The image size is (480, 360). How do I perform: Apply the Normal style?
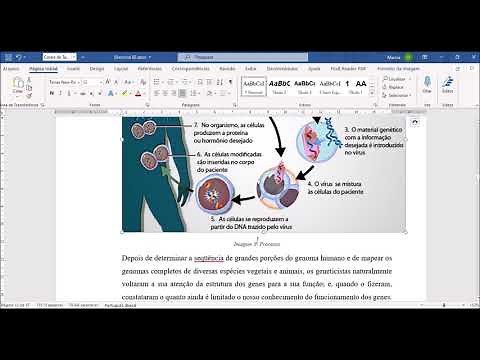(x=254, y=86)
